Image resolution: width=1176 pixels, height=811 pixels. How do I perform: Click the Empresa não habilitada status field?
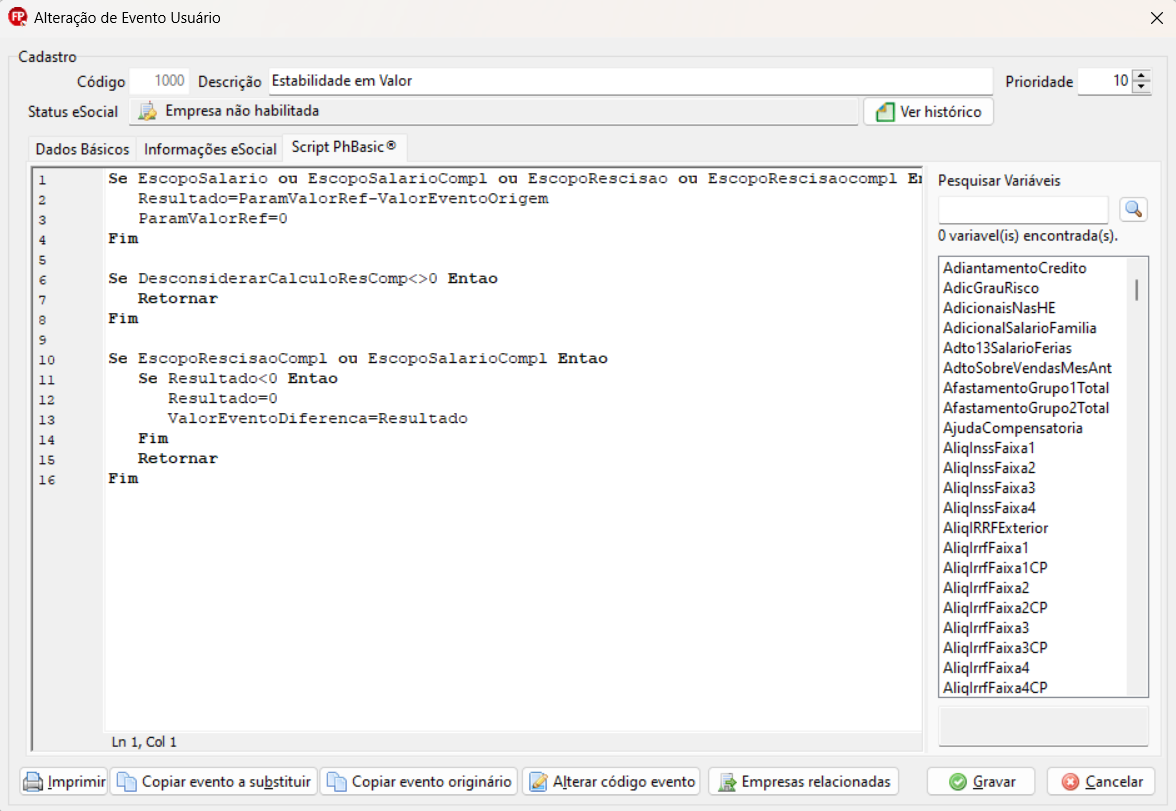[x=494, y=111]
